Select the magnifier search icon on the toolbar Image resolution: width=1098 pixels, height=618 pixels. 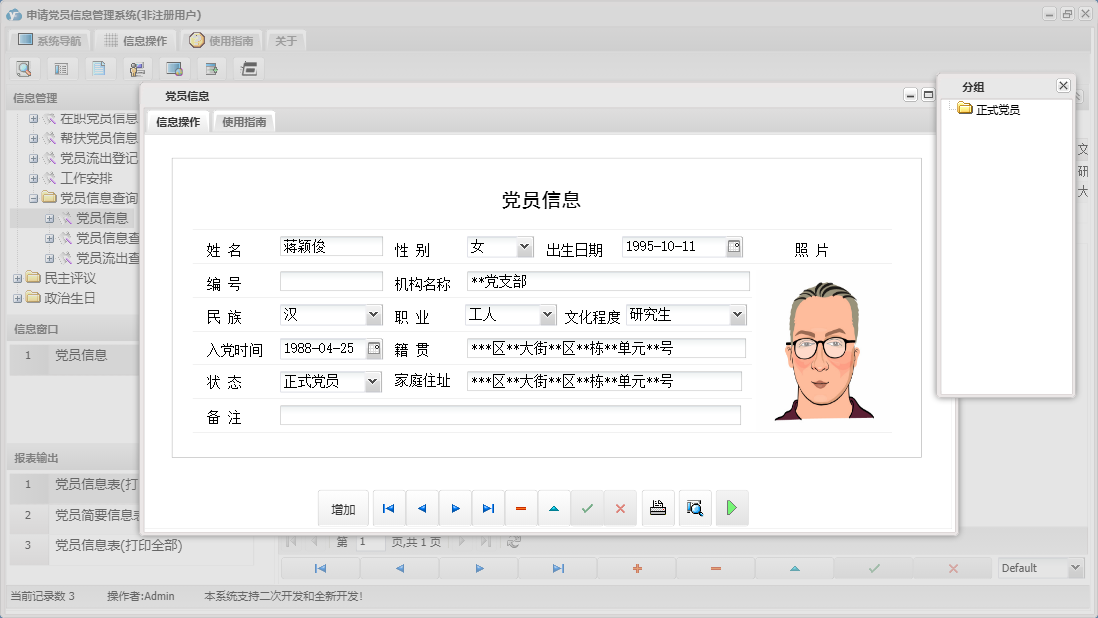pyautogui.click(x=24, y=68)
